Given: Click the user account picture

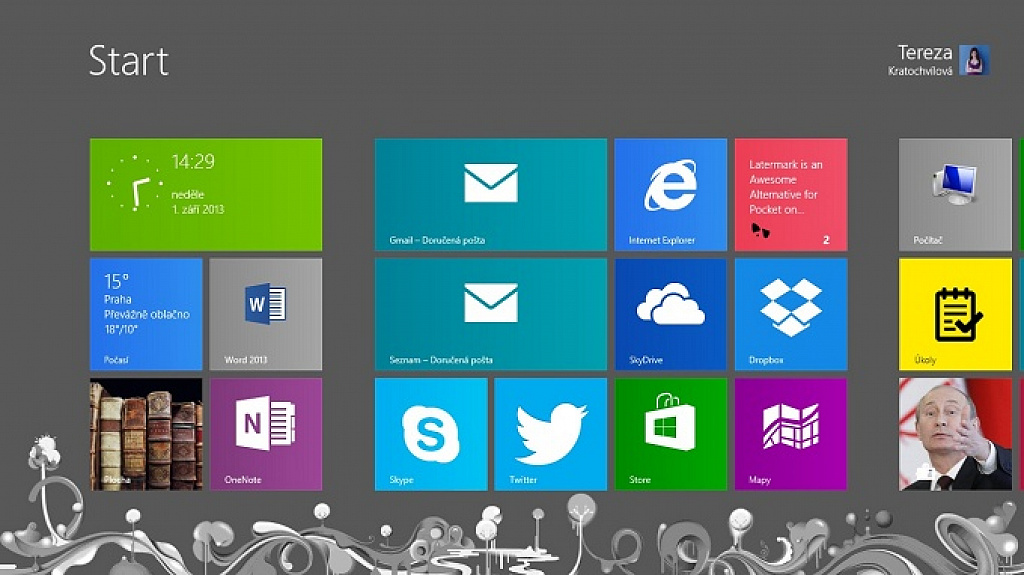Looking at the screenshot, I should (974, 60).
